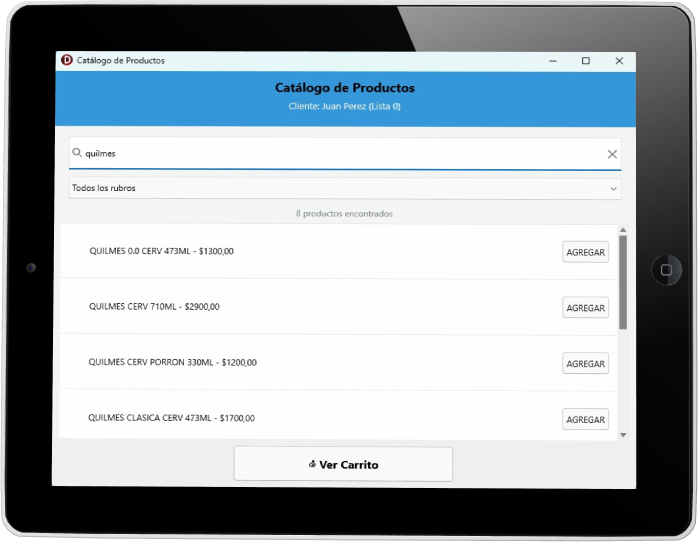Select the QUILMES 0.0 CERV 473ML row text
Image resolution: width=698 pixels, height=542 pixels.
(161, 251)
